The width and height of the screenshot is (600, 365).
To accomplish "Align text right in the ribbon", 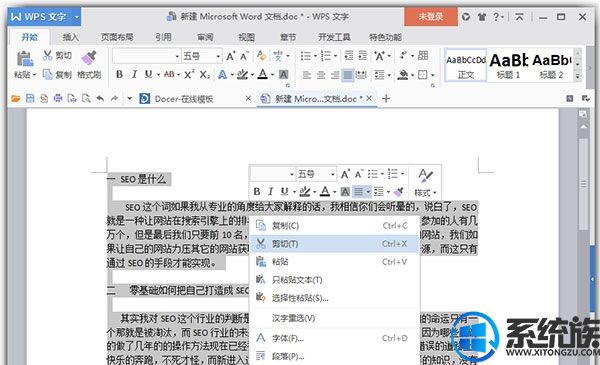I will coord(334,75).
